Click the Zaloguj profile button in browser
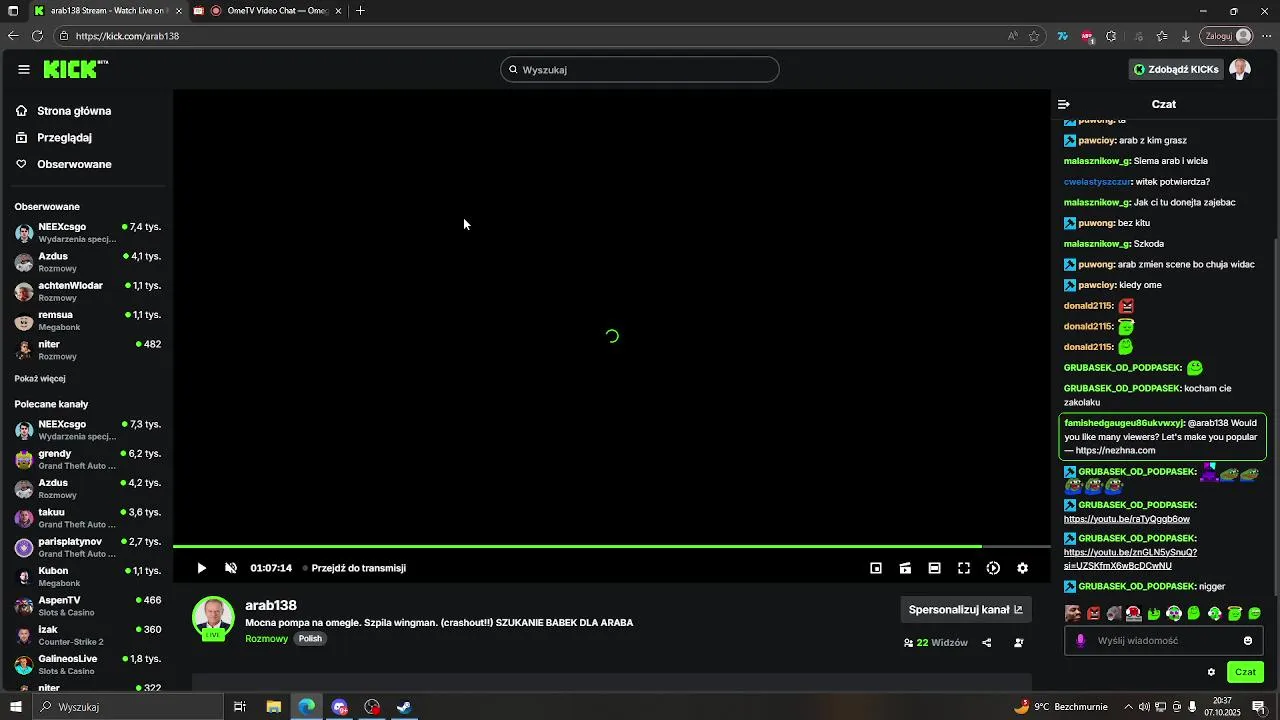Image resolution: width=1280 pixels, height=720 pixels. pos(1228,36)
